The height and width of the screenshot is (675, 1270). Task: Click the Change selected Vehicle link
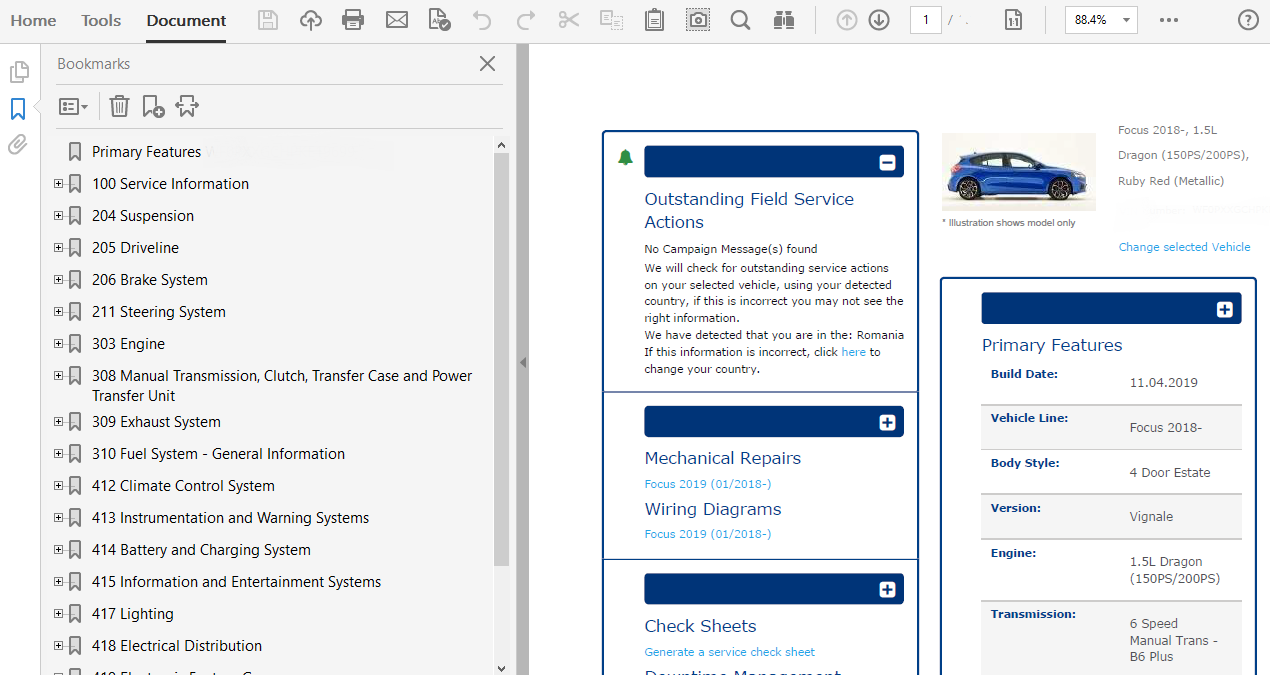[x=1184, y=247]
